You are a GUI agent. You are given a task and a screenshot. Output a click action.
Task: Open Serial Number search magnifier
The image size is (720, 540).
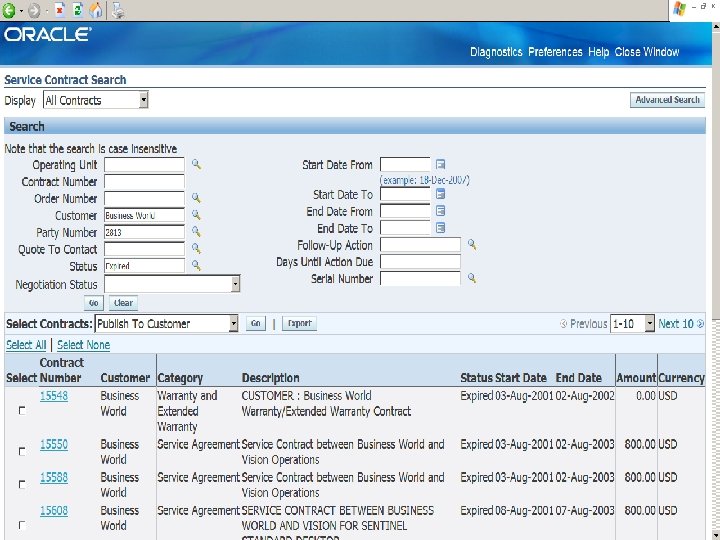pyautogui.click(x=472, y=278)
